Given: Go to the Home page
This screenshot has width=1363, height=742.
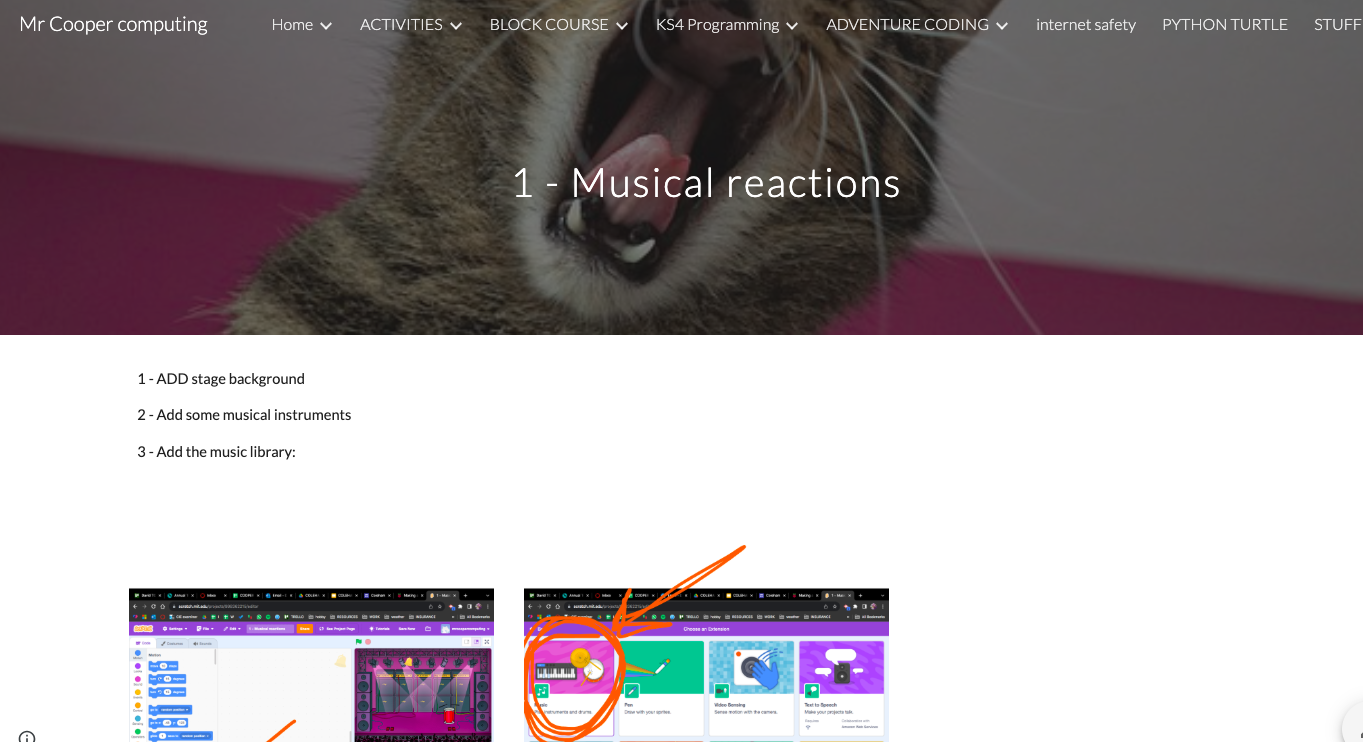Looking at the screenshot, I should (292, 25).
